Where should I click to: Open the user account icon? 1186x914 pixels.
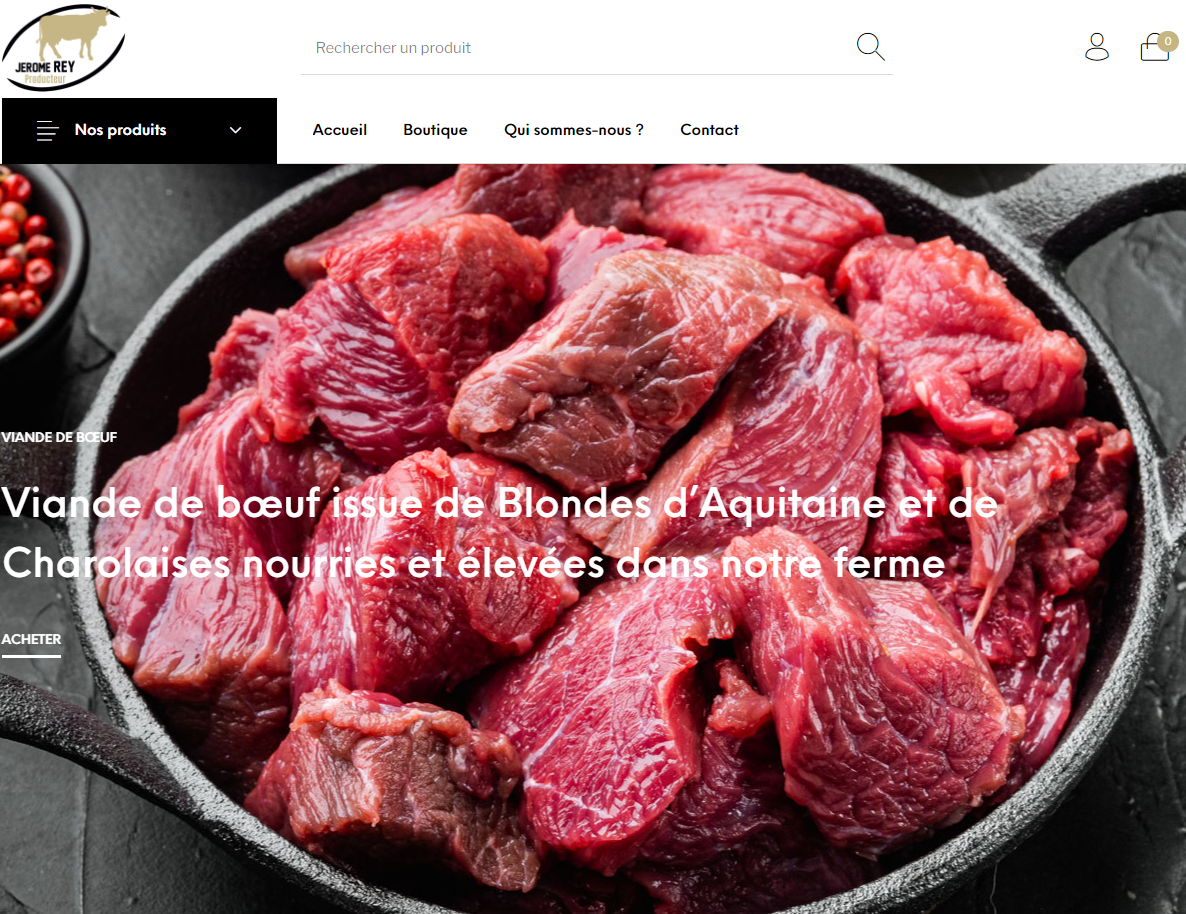[x=1096, y=47]
